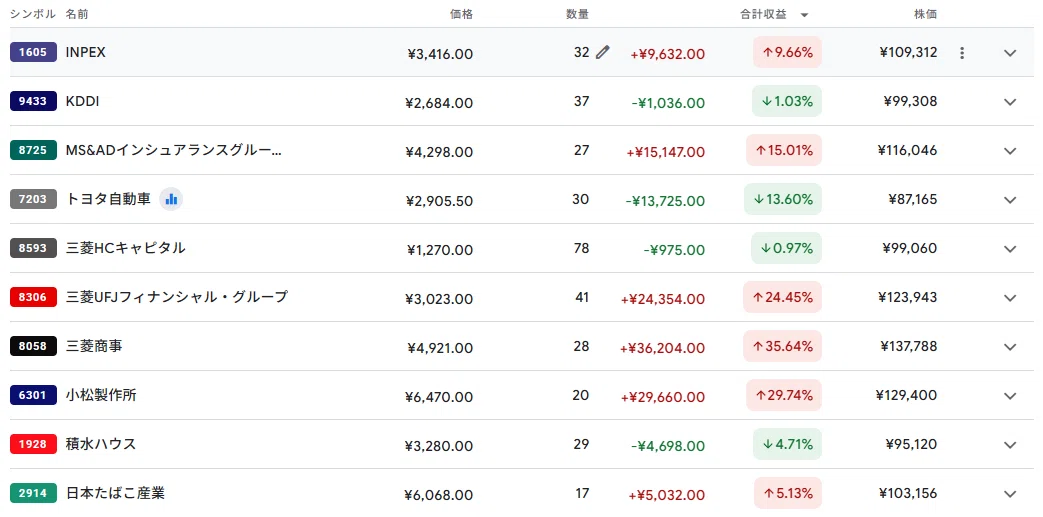1043x517 pixels.
Task: Select the price ¥2,905.50
Action: [439, 201]
